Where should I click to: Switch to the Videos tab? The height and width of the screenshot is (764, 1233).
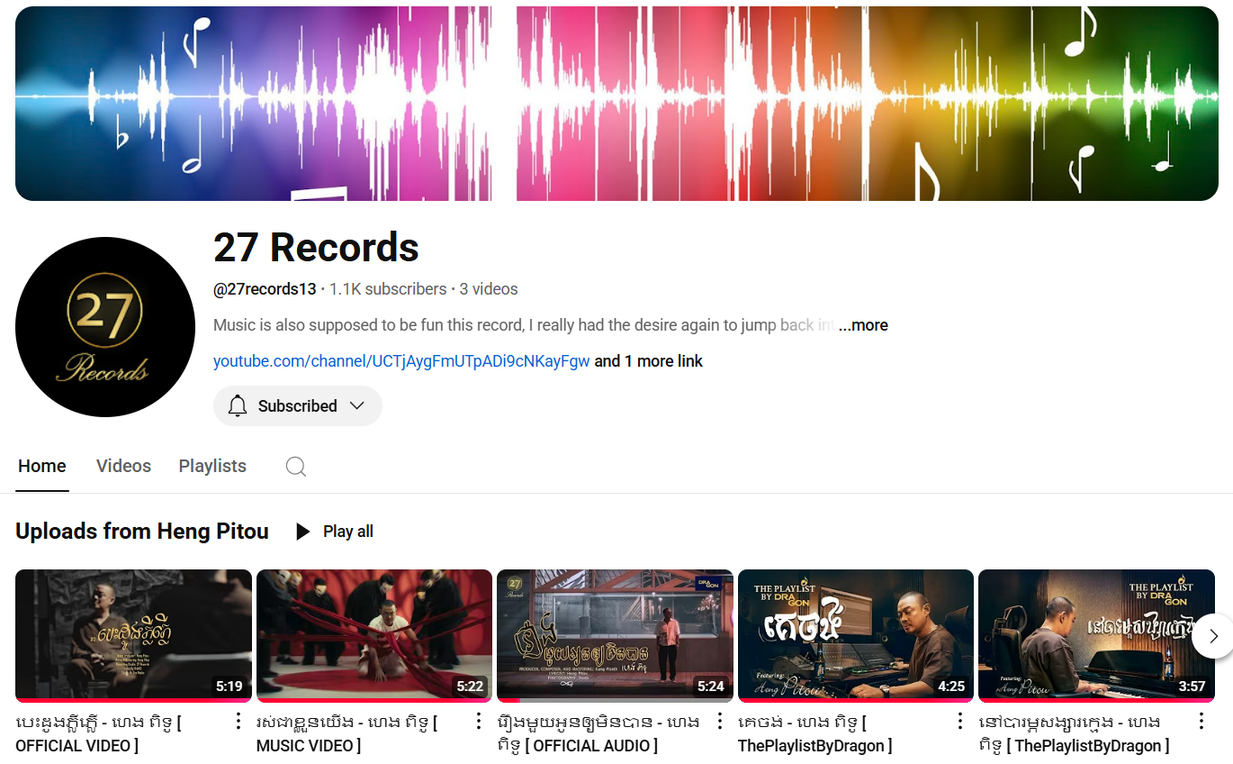[123, 466]
